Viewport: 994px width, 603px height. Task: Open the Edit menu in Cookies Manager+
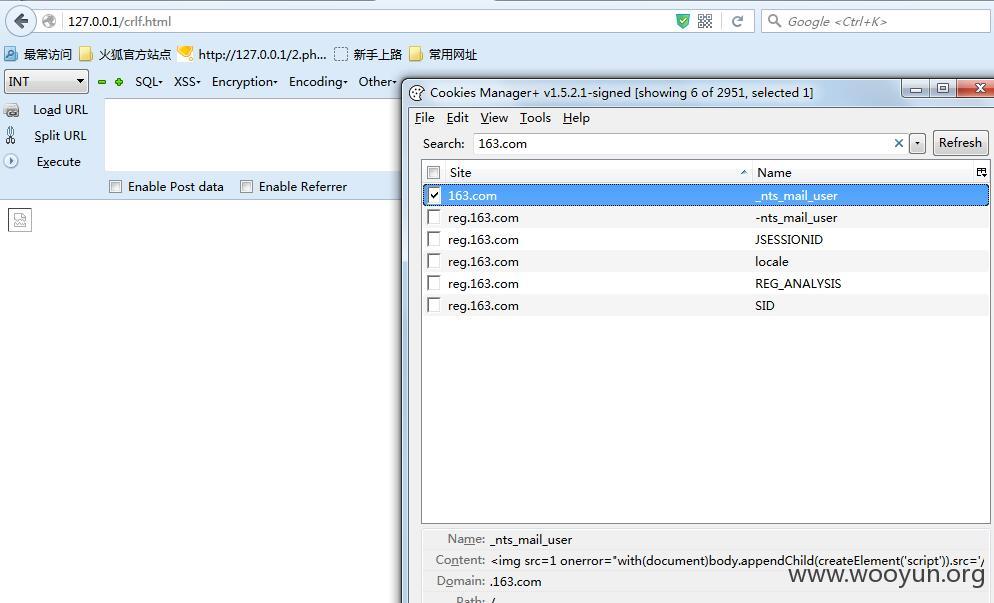(457, 118)
